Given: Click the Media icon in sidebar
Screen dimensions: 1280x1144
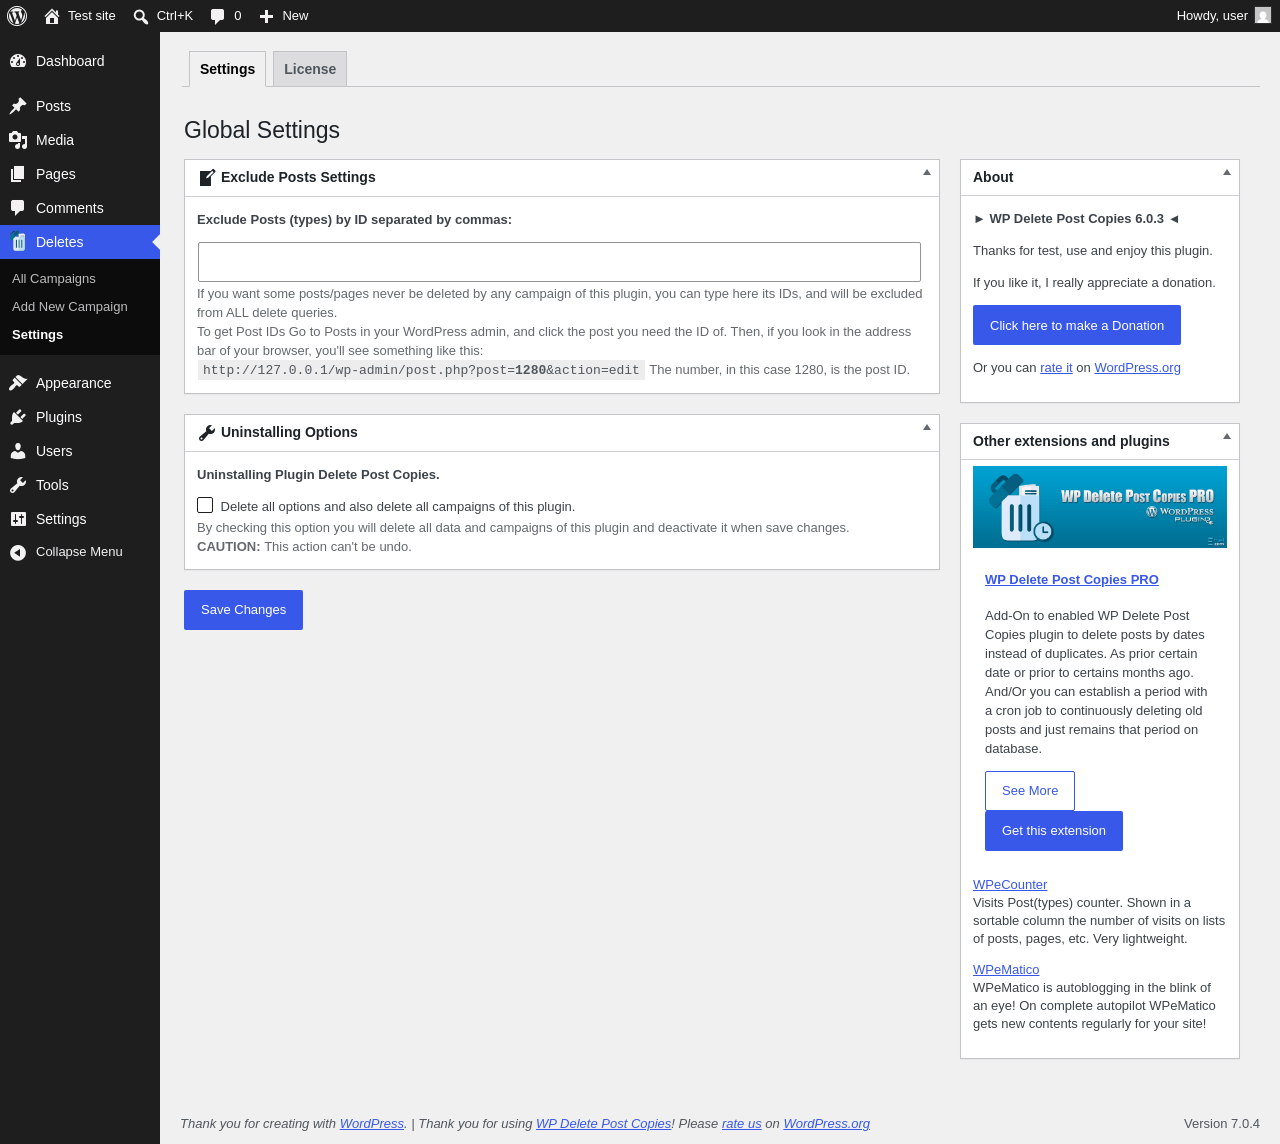Looking at the screenshot, I should coord(18,140).
